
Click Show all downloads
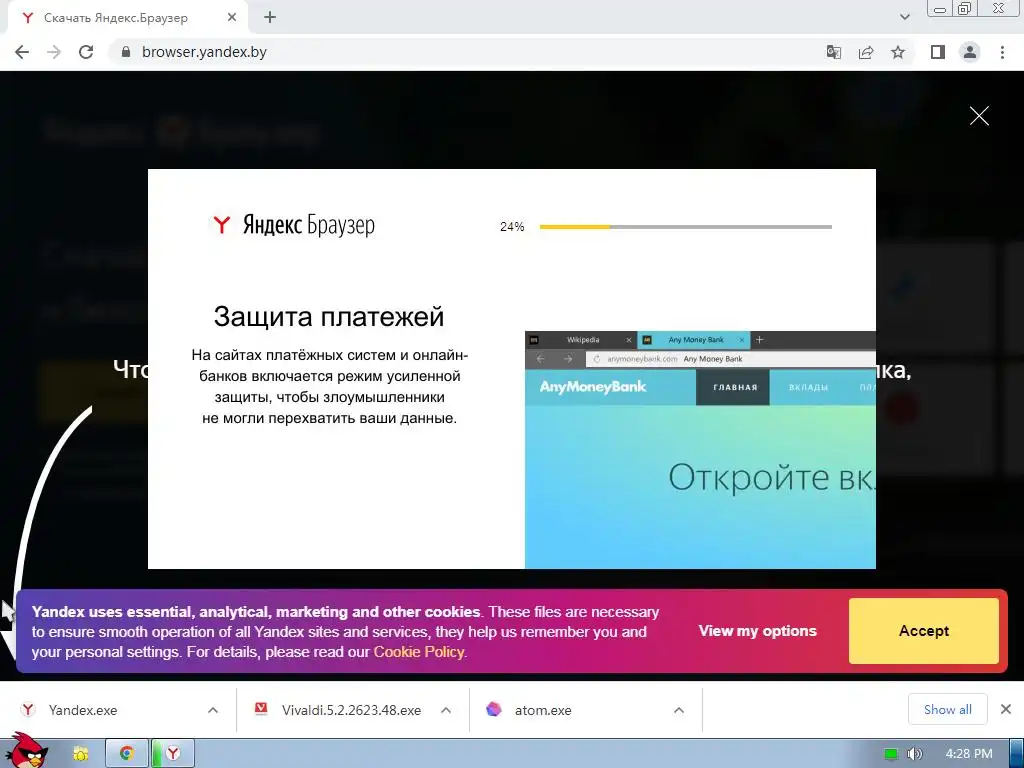point(947,709)
